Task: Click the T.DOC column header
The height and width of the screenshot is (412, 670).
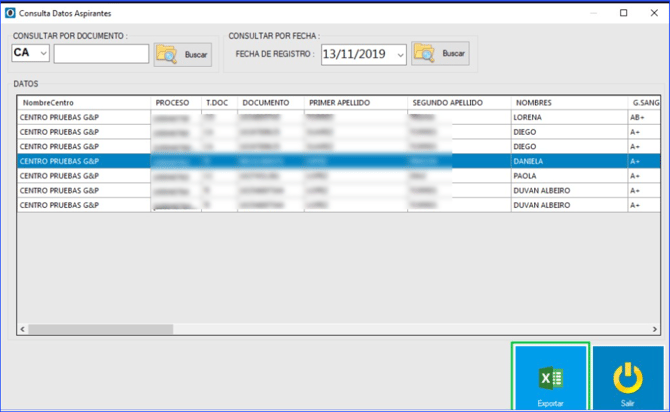Action: (220, 103)
